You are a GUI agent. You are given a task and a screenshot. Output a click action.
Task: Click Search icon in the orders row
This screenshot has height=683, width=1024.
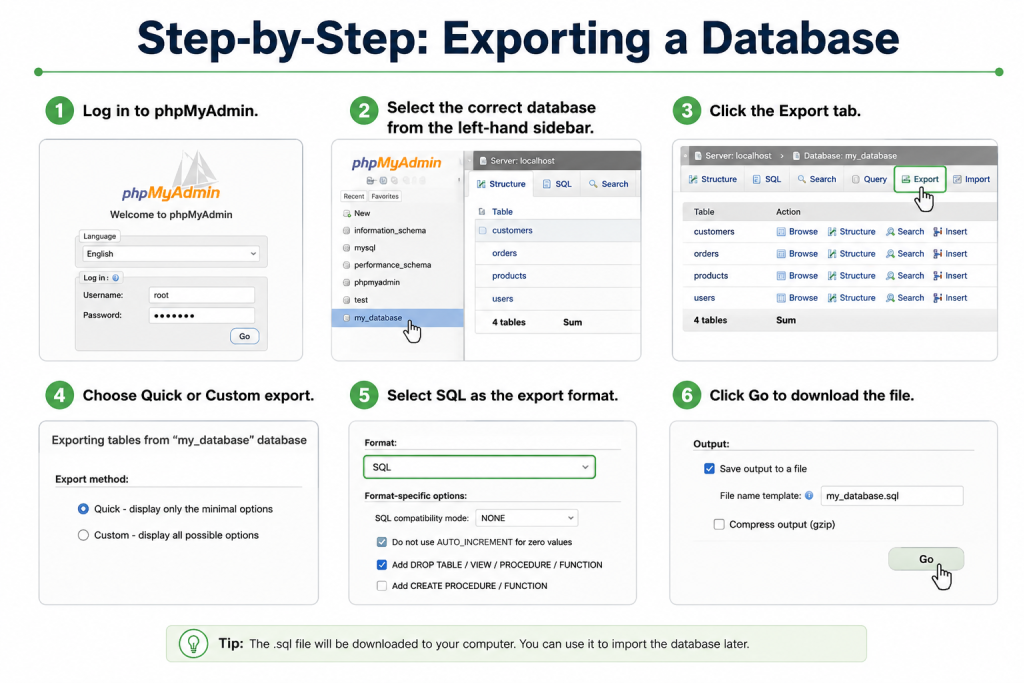pyautogui.click(x=889, y=254)
